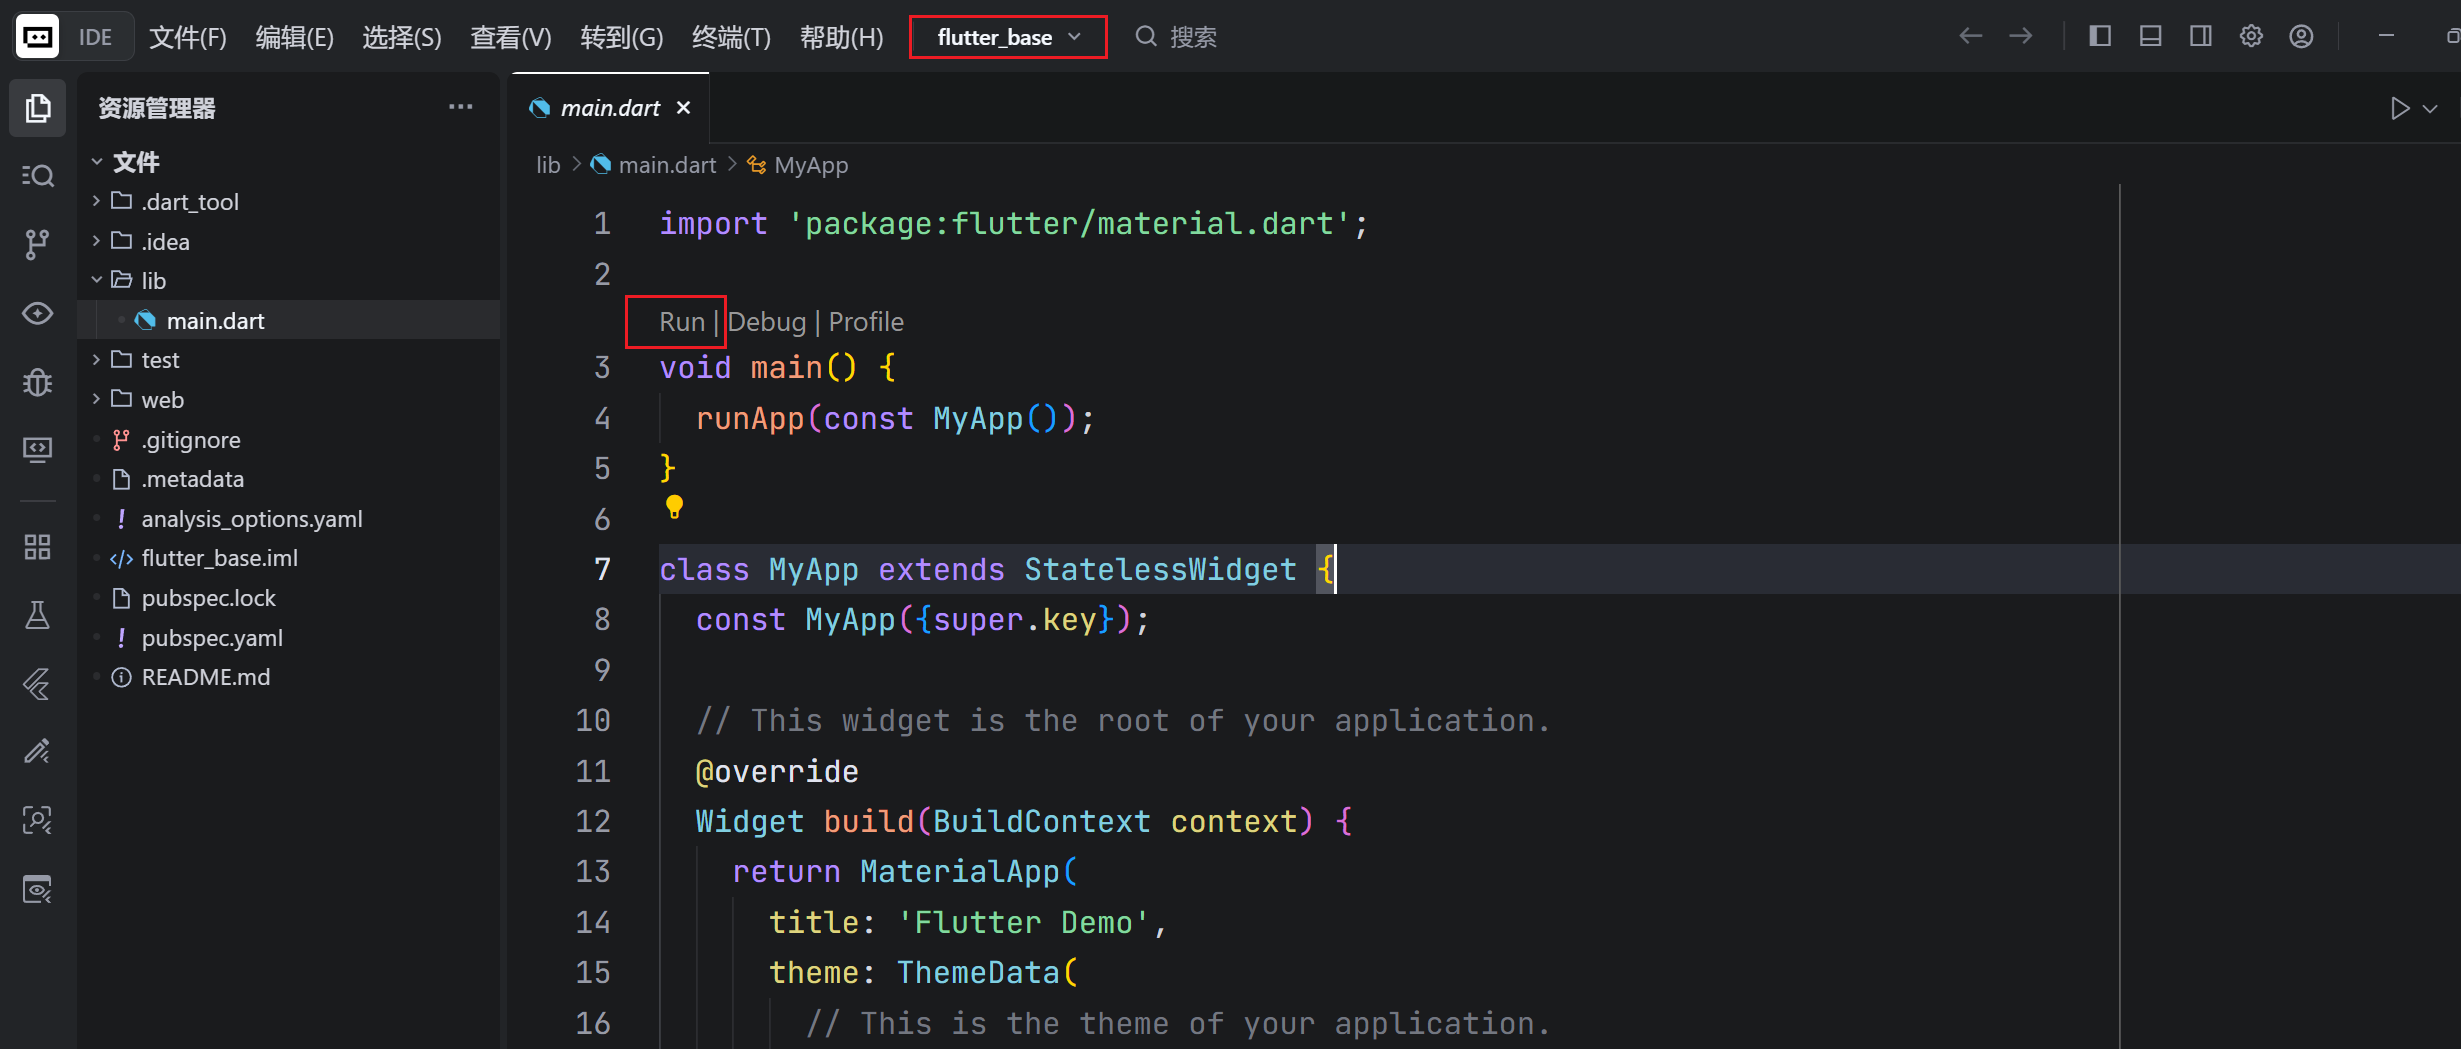Click the lightbulb quick fix icon
Image resolution: width=2461 pixels, height=1049 pixels.
(x=674, y=506)
